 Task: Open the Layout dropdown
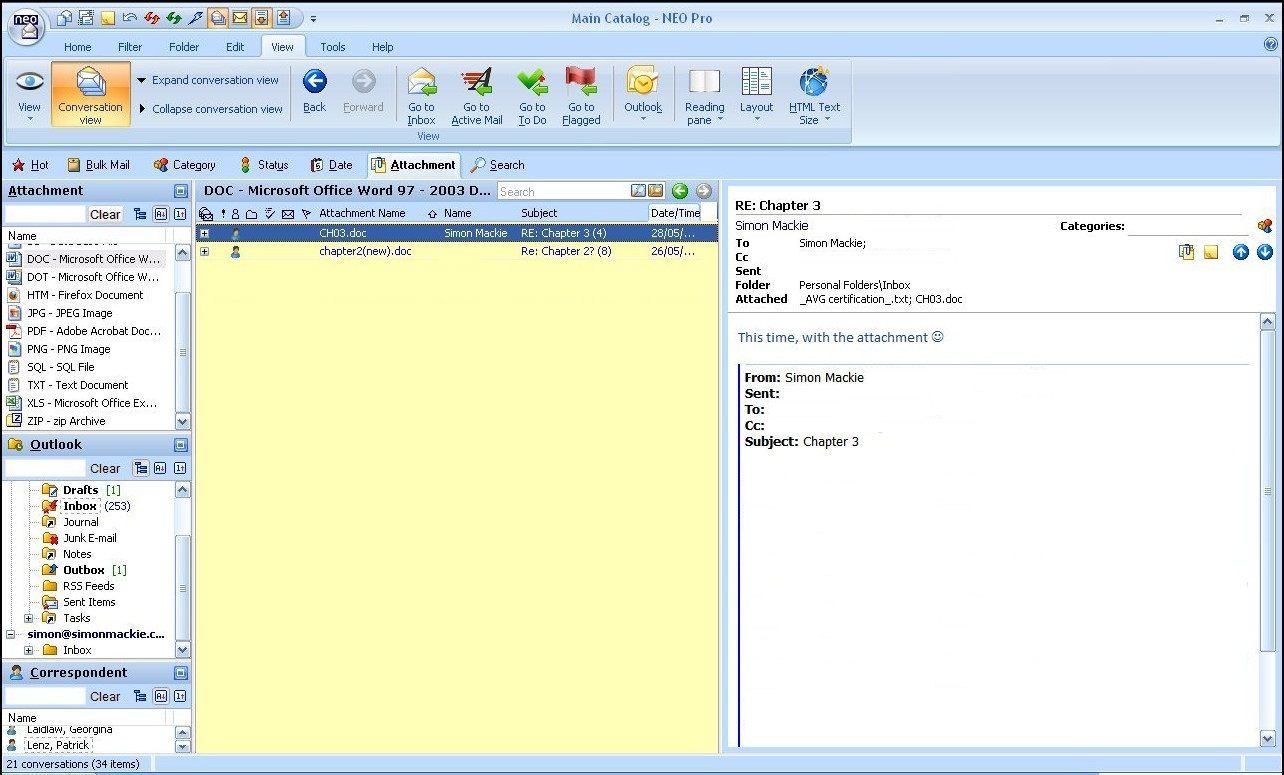(756, 95)
